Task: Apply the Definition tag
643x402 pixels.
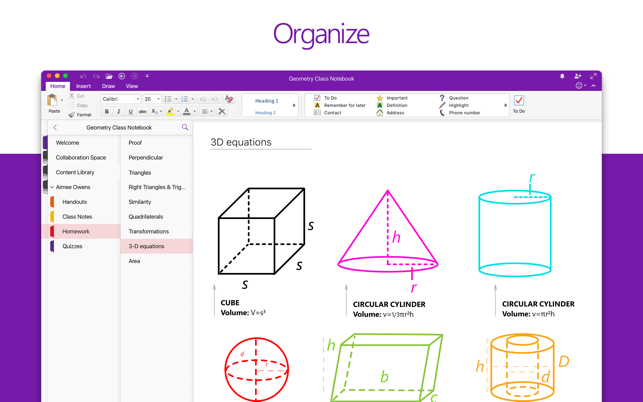Action: (392, 105)
